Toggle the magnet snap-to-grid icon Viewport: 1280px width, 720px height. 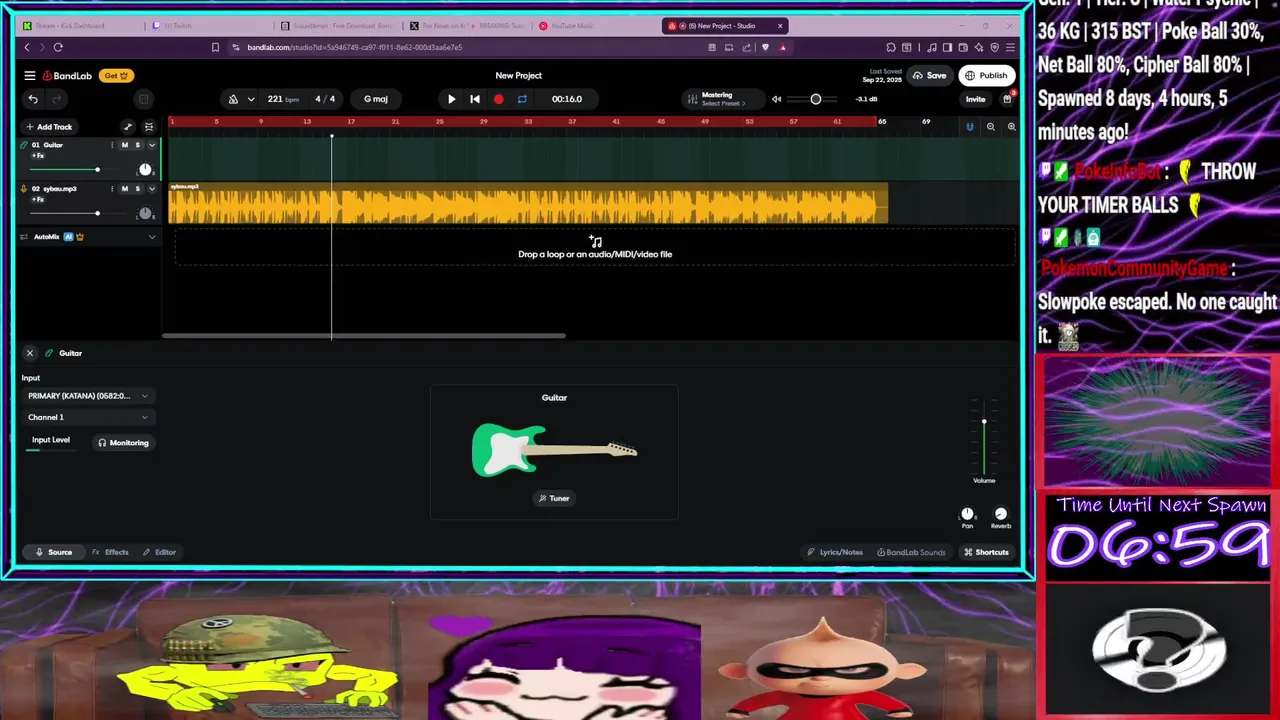point(969,127)
